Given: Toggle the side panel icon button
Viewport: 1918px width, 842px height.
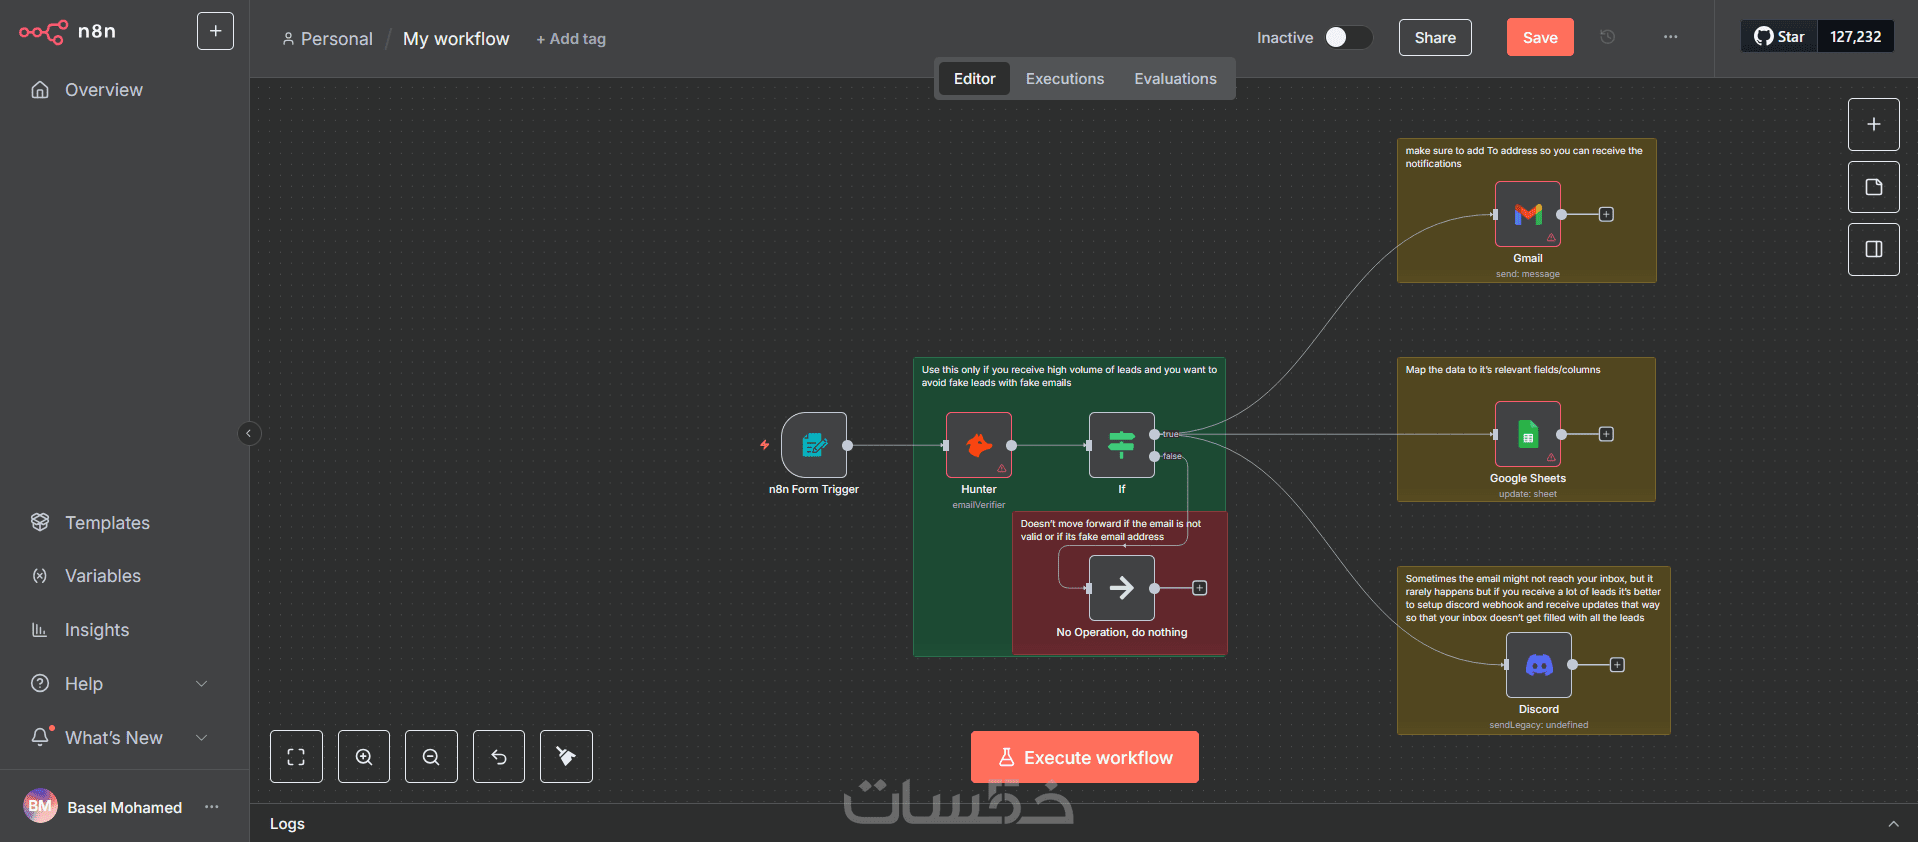Looking at the screenshot, I should click(x=1874, y=249).
